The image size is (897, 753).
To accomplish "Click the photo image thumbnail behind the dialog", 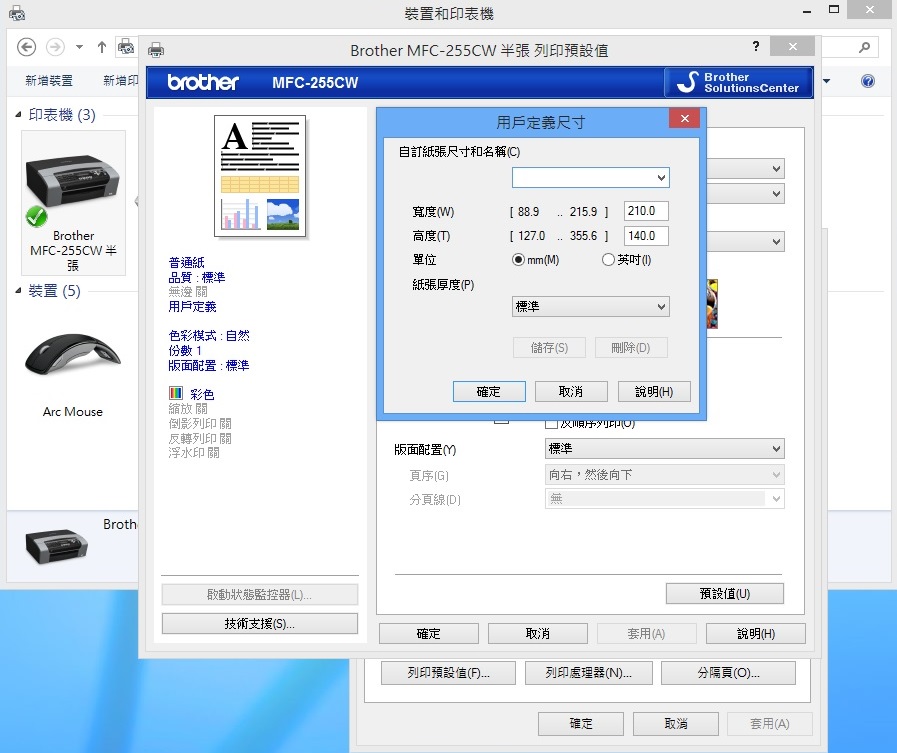I will pos(712,304).
